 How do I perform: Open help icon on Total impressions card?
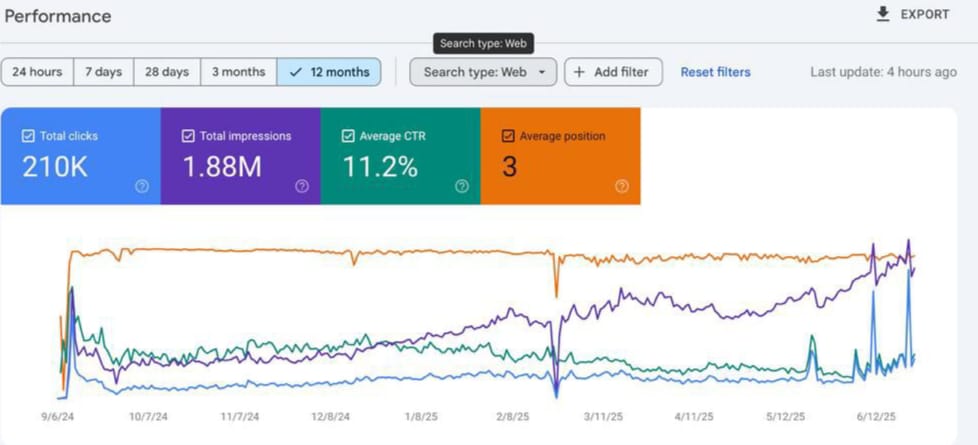point(302,186)
